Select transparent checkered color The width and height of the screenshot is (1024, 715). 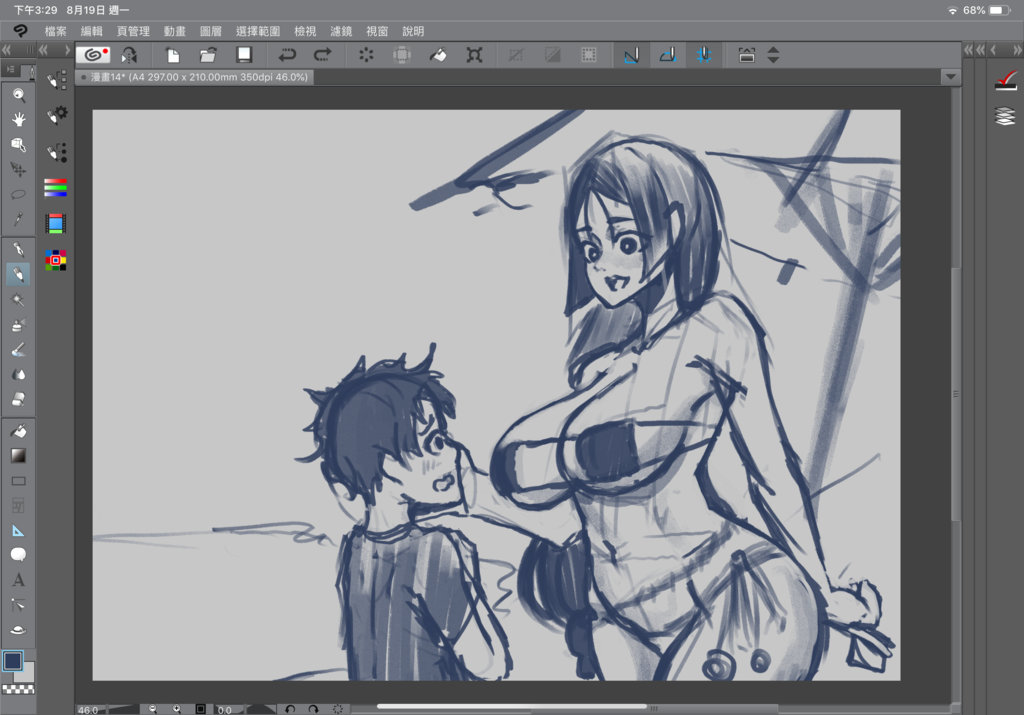coord(18,690)
